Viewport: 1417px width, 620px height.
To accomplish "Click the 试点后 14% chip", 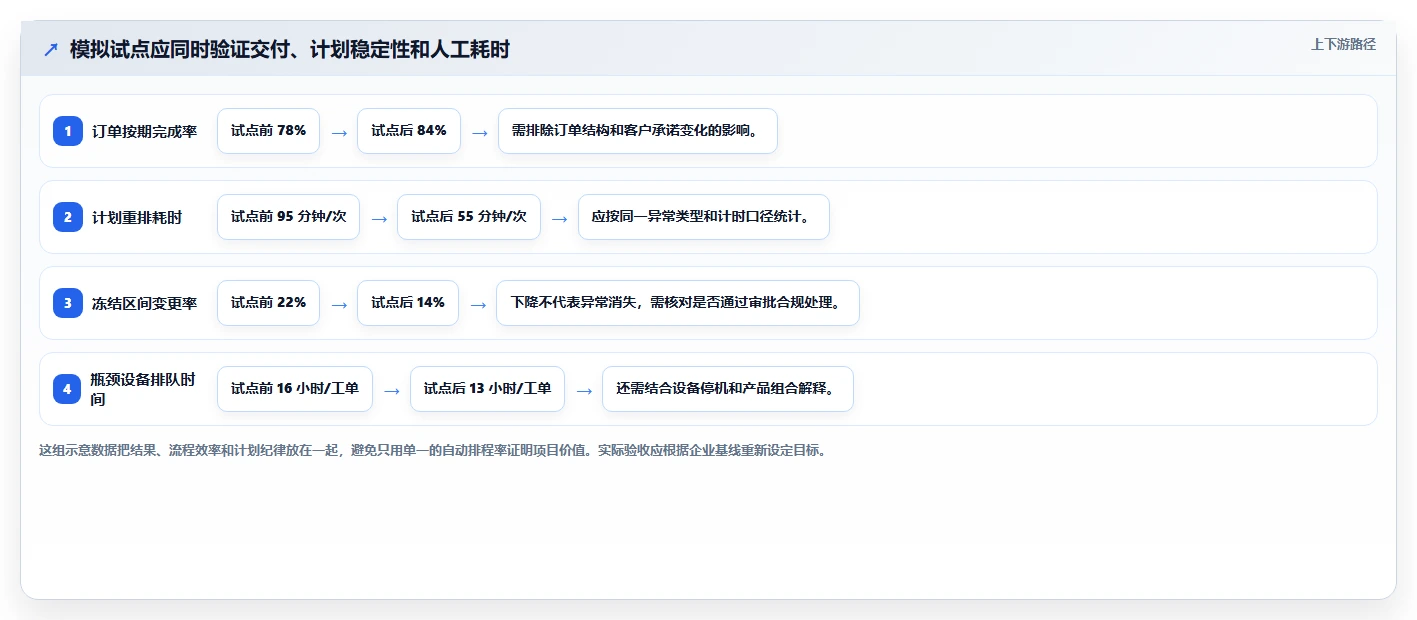I will point(408,303).
